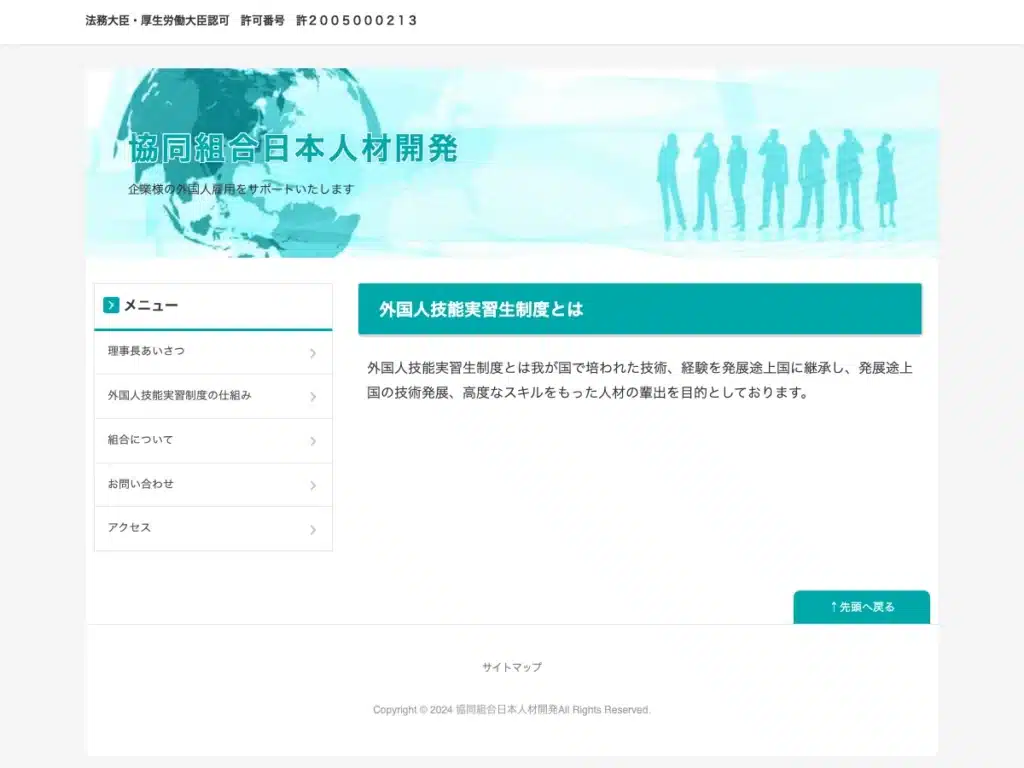Open the お問い合わせ menu item
Image resolution: width=1024 pixels, height=768 pixels.
click(213, 485)
